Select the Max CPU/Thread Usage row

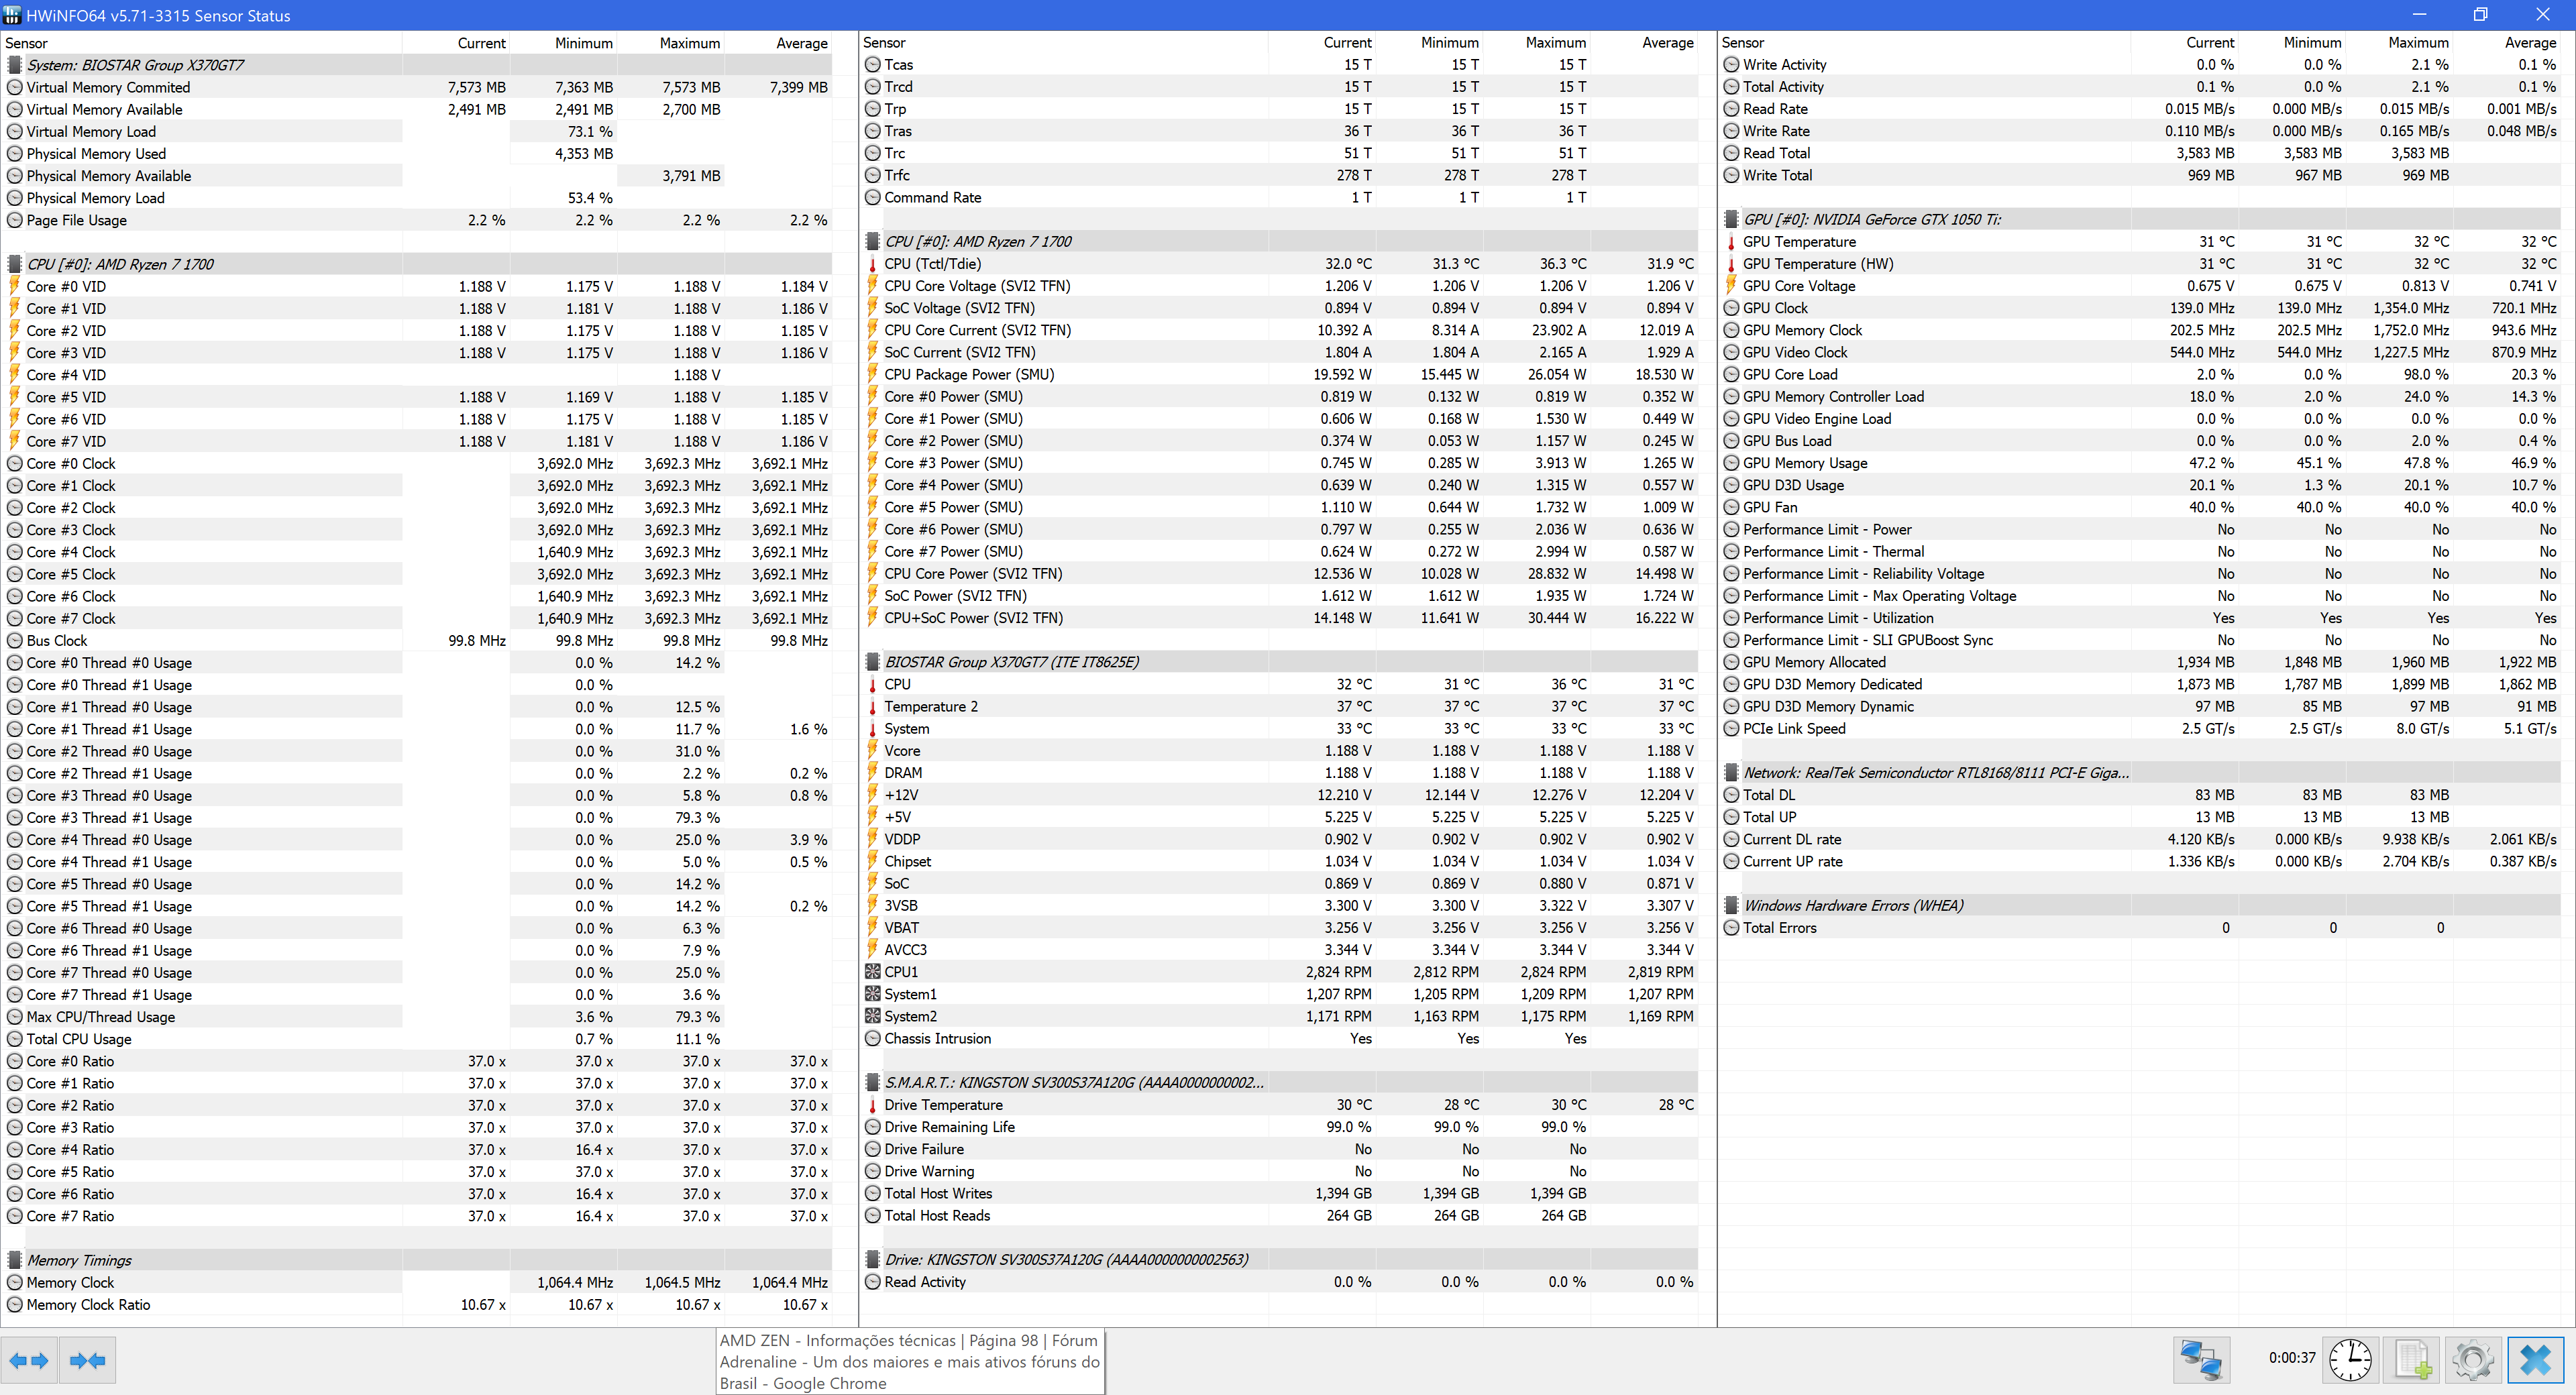click(418, 1017)
